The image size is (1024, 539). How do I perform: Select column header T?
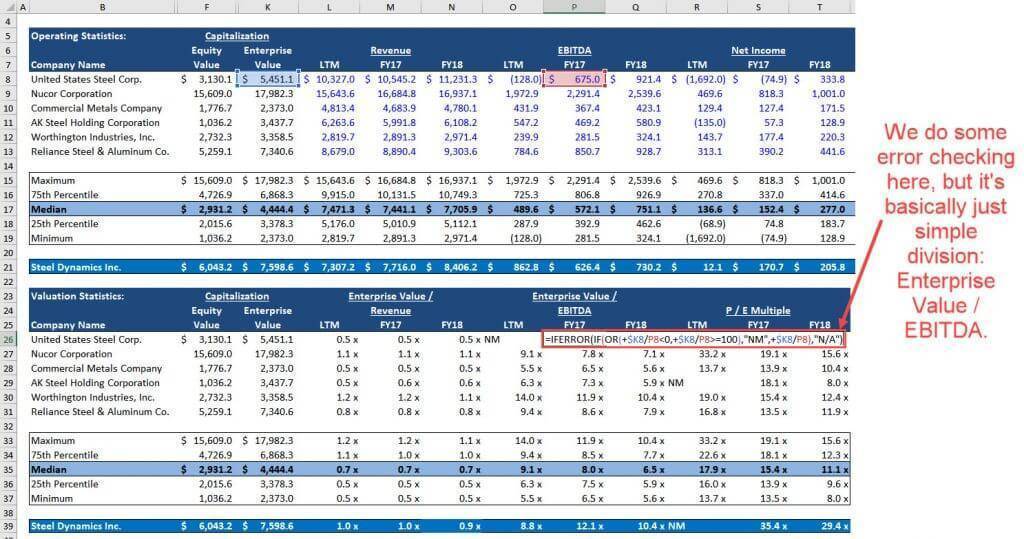(x=820, y=7)
